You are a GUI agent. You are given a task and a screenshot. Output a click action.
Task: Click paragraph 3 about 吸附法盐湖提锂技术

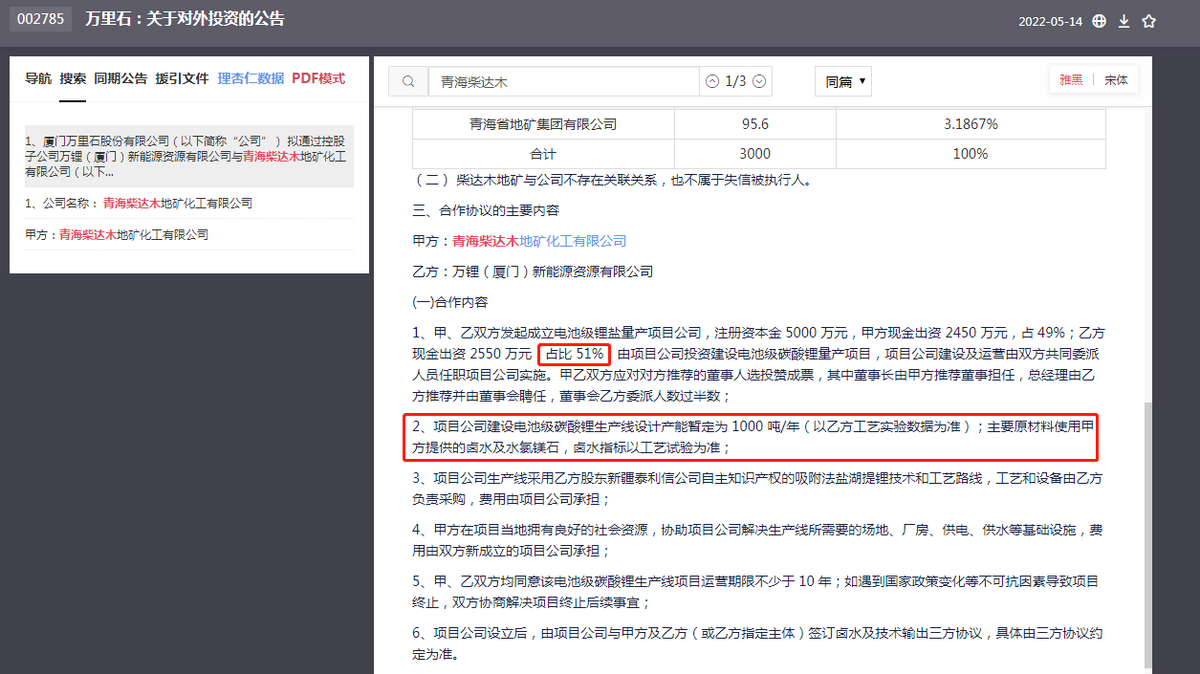click(x=758, y=489)
